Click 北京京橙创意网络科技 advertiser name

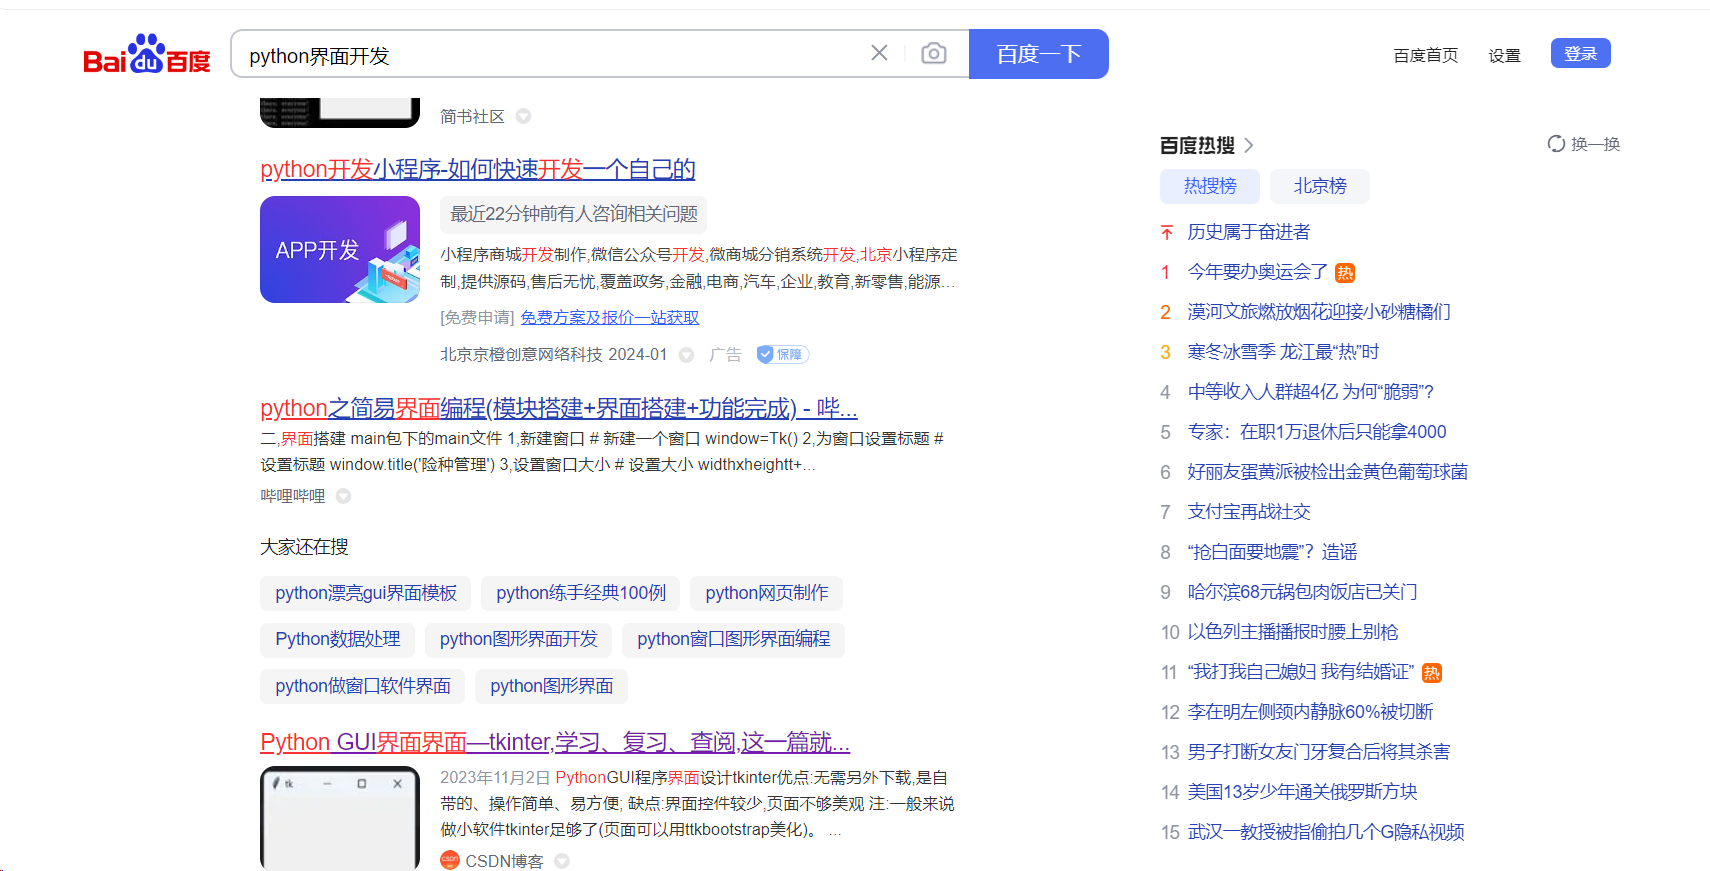click(521, 355)
